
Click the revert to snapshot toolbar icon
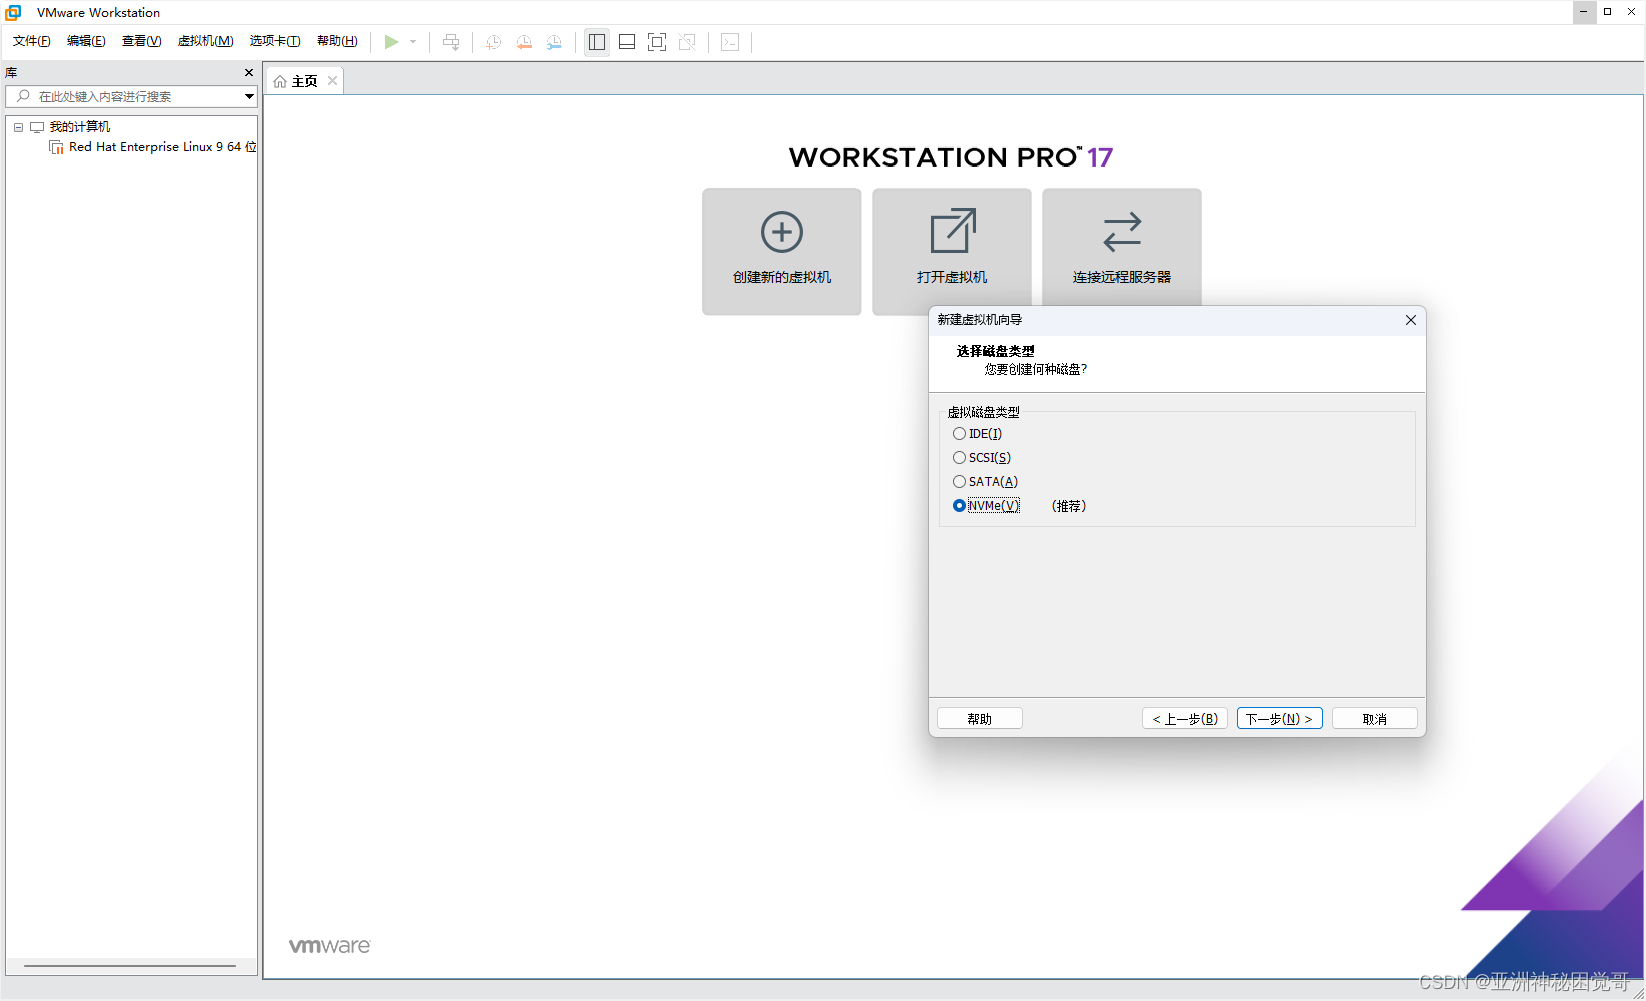point(524,42)
